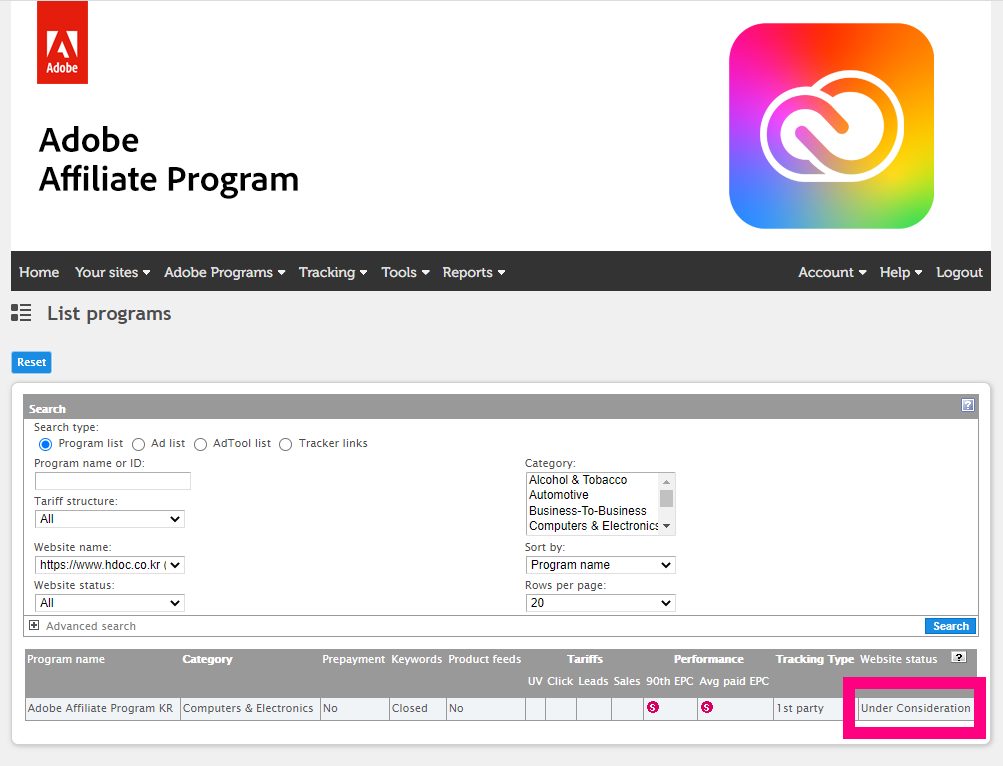Open the Search panel help icon

click(x=967, y=405)
